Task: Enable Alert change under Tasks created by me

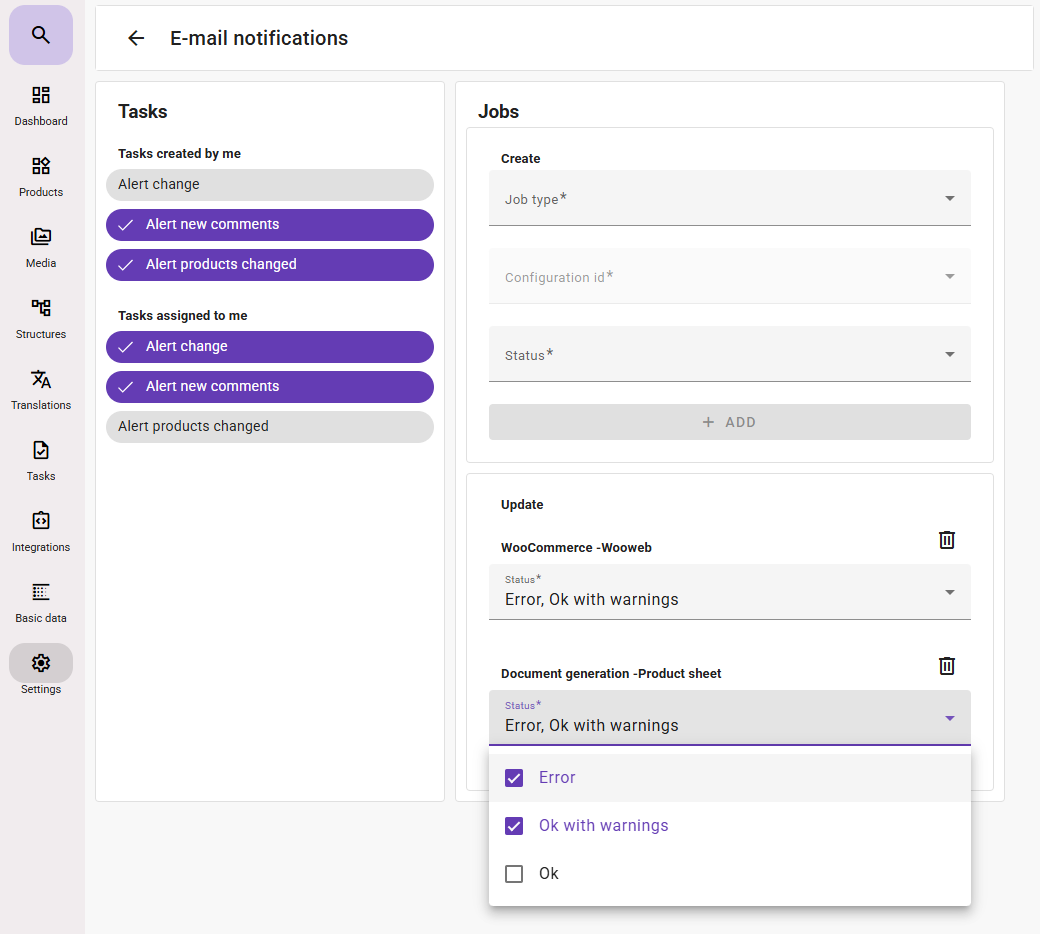Action: point(270,185)
